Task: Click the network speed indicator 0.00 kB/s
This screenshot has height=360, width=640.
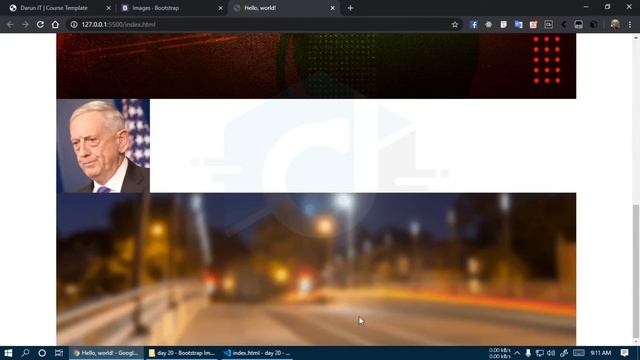Action: 500,353
